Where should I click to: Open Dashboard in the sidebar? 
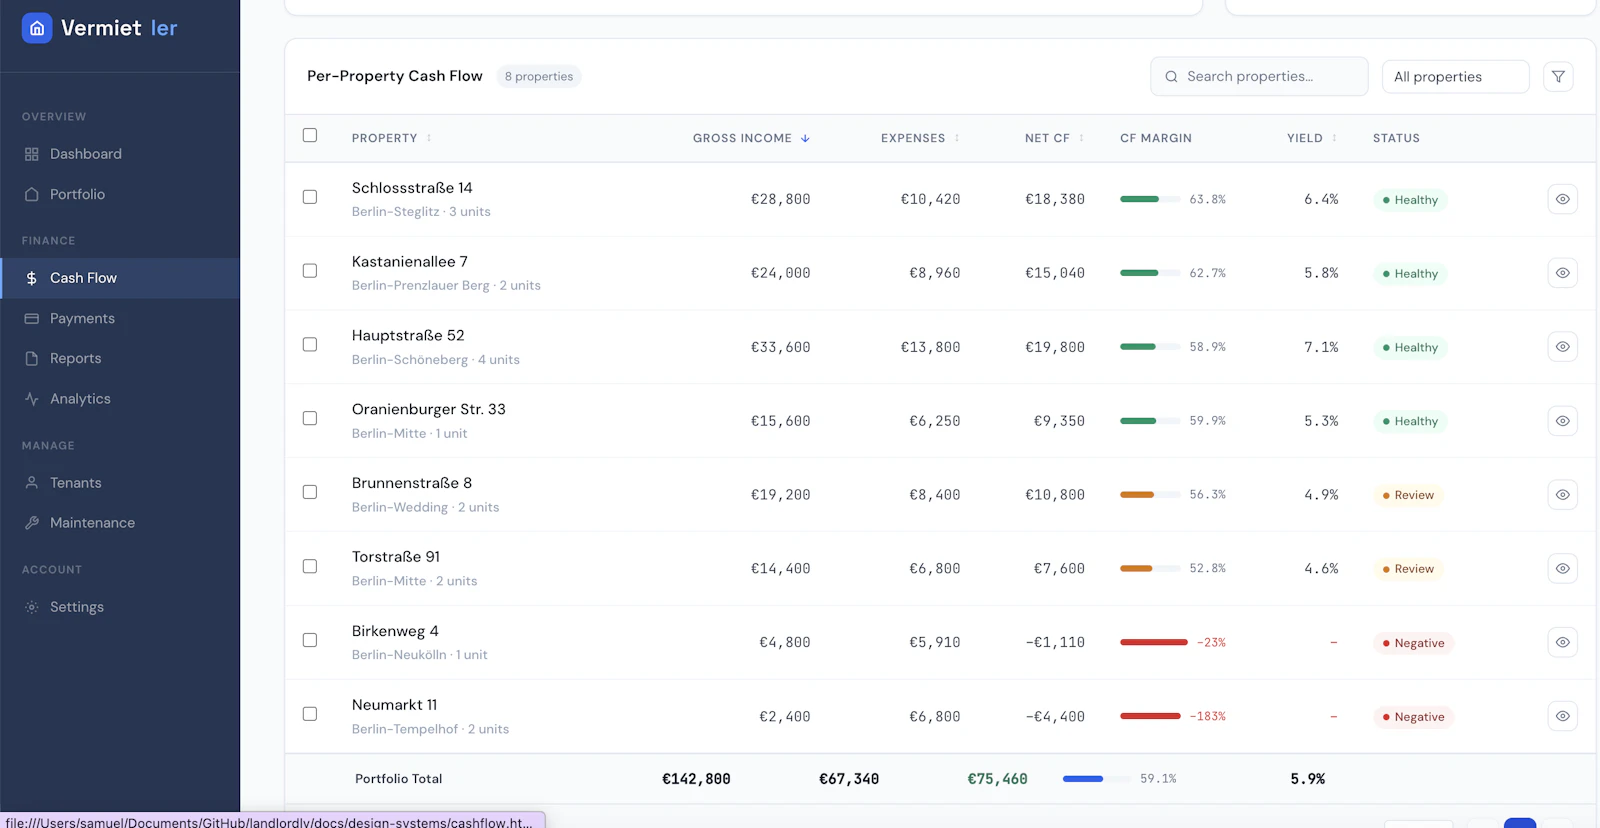click(120, 154)
